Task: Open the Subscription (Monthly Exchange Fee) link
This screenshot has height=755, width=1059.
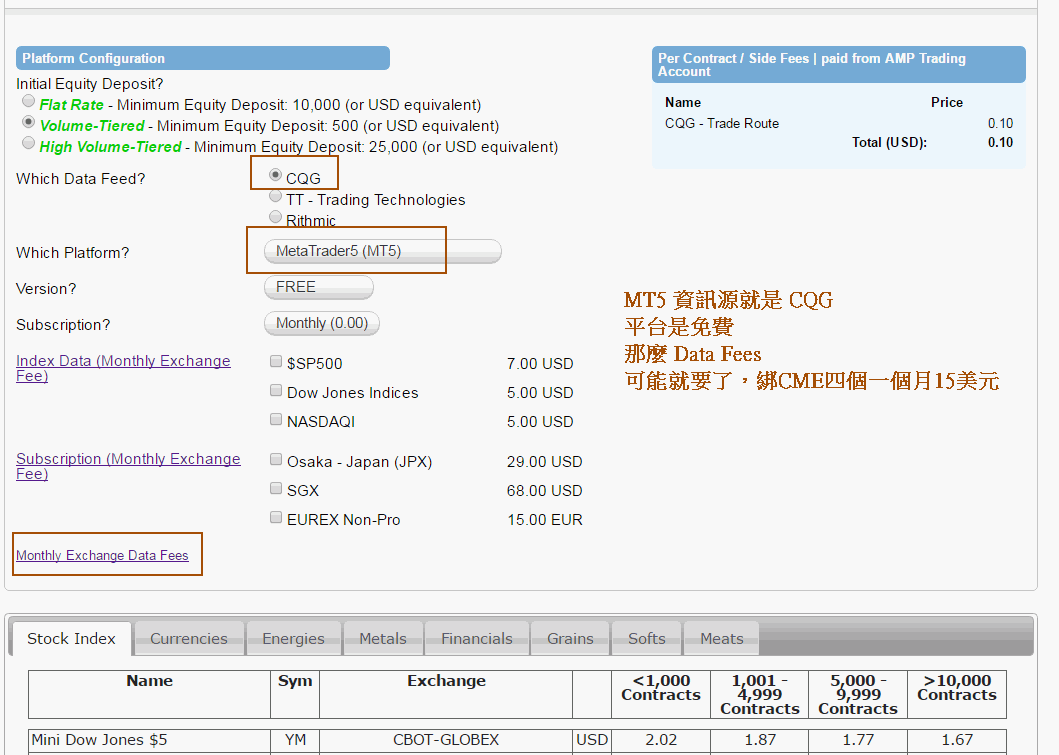Action: coord(128,466)
